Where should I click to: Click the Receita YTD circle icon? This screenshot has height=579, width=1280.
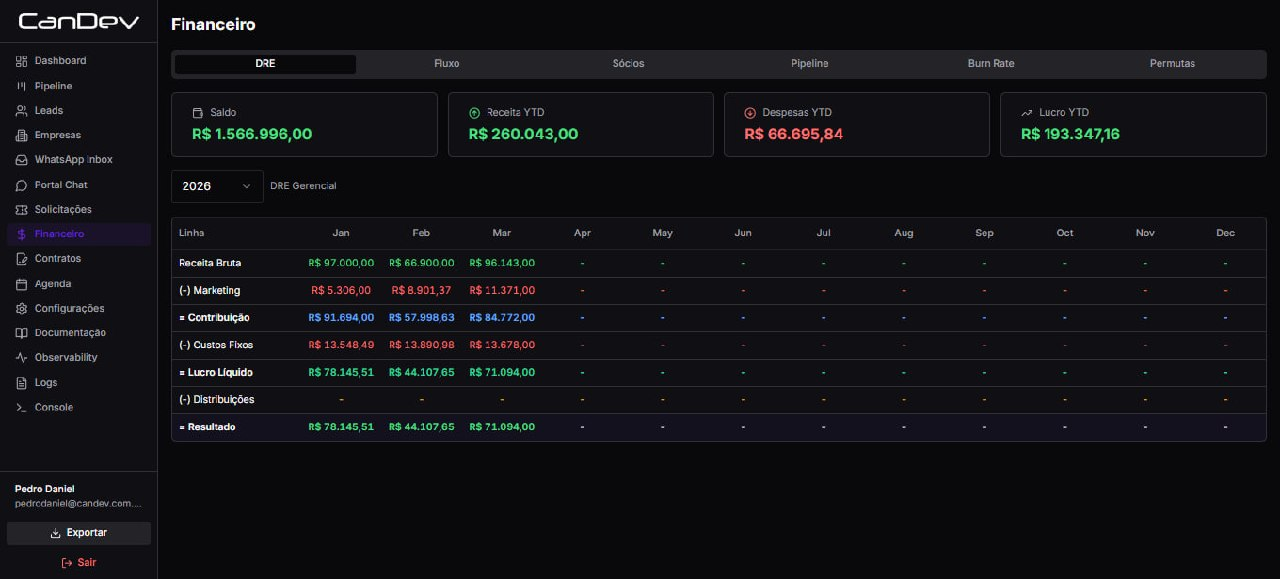click(473, 112)
